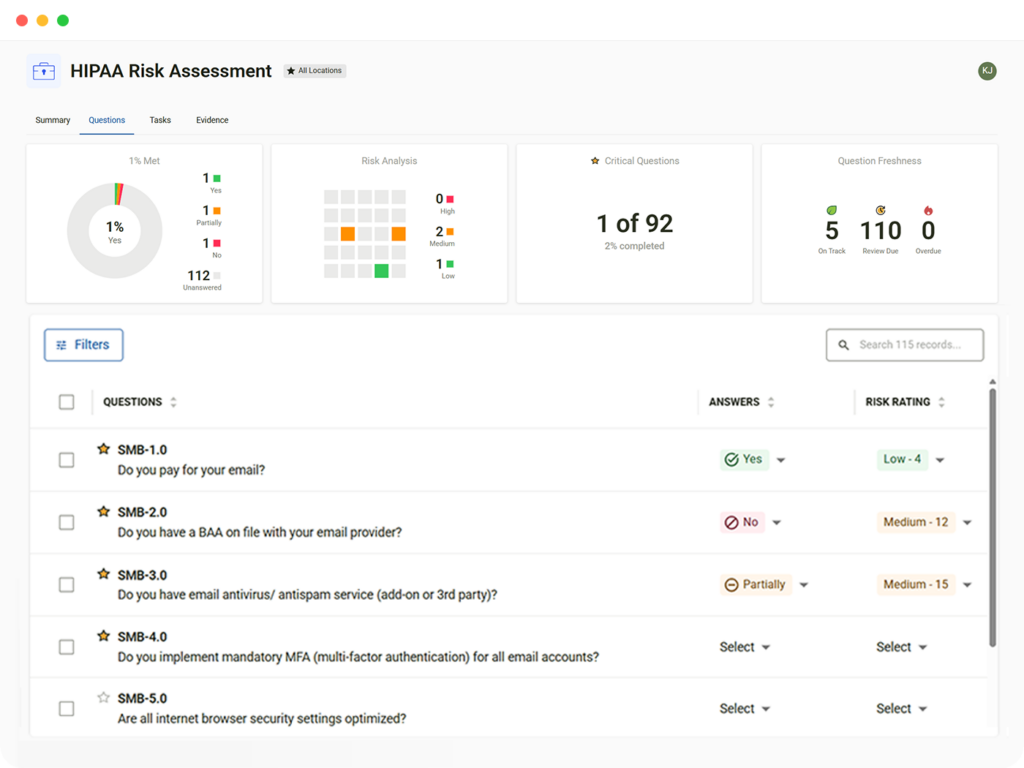
Task: Click the 'SMB-4.0' question ID
Action: [142, 637]
